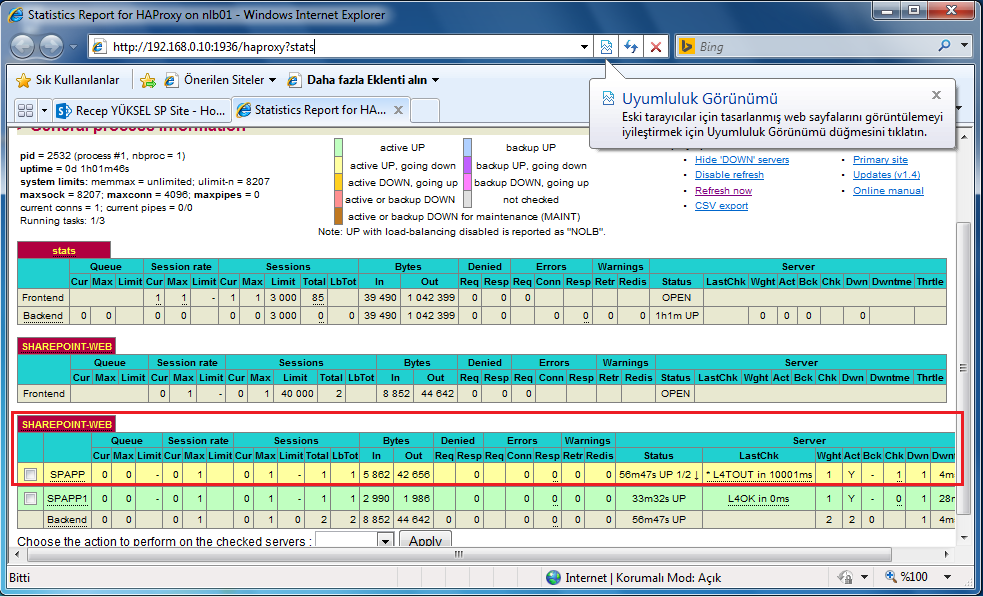Click the SPAPP server name

coord(67,475)
